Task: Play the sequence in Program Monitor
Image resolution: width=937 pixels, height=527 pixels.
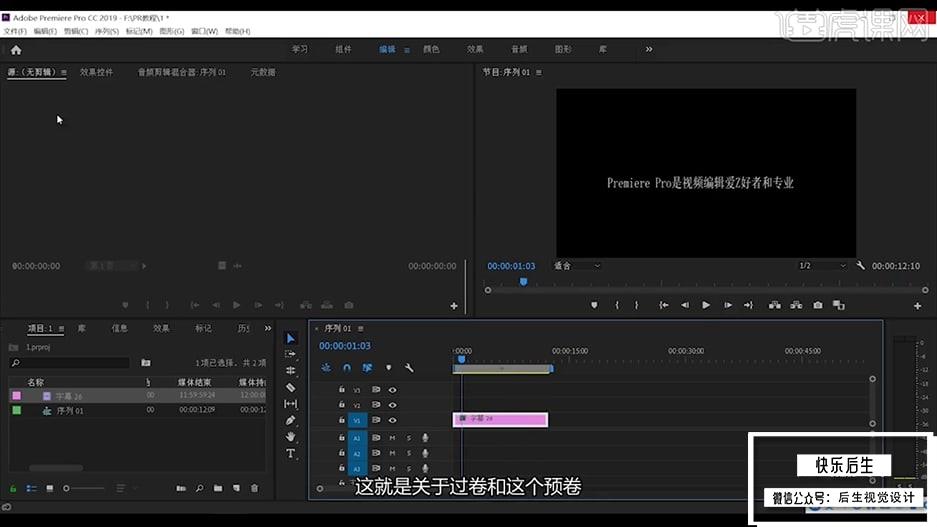Action: point(706,305)
